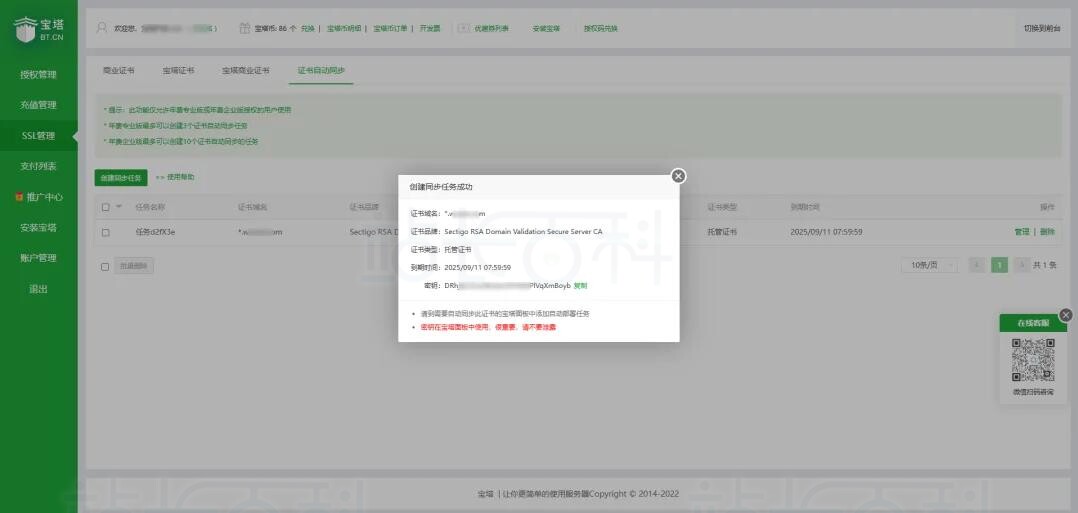Image resolution: width=1078 pixels, height=513 pixels.
Task: Click the user avatar icon
Action: pyautogui.click(x=102, y=28)
